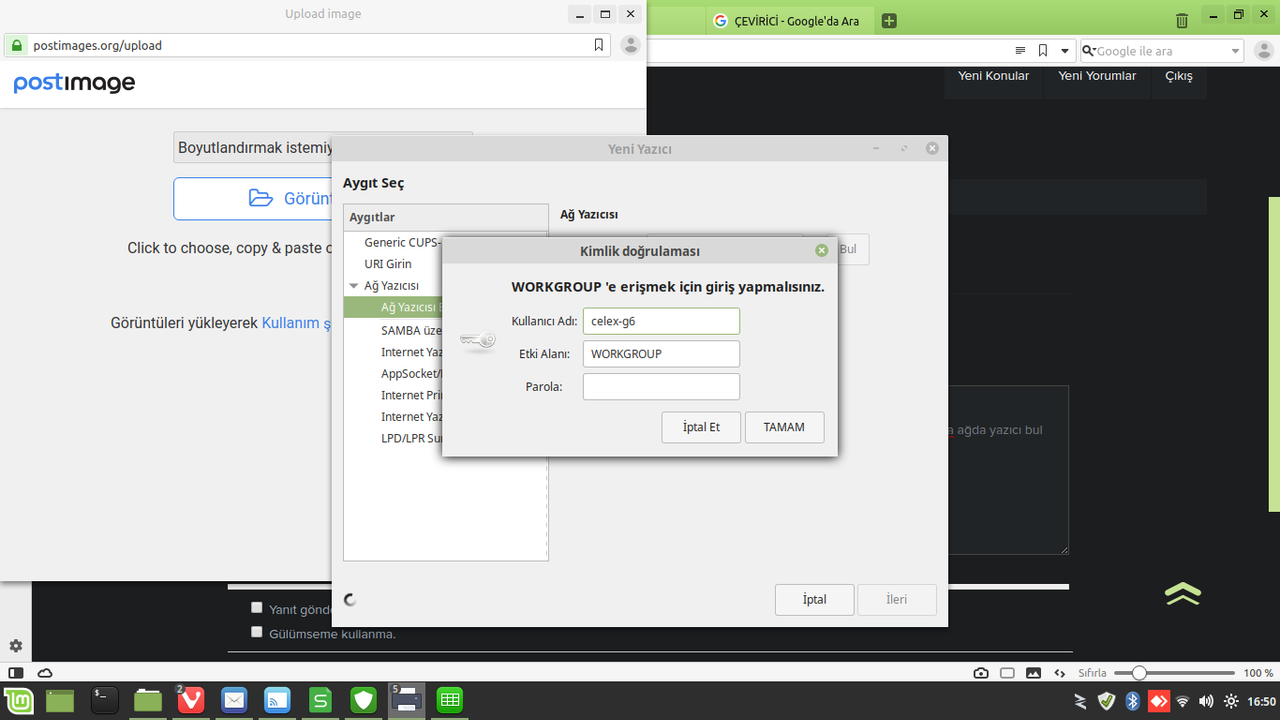Click İptal Et in authentication dialog

[701, 427]
